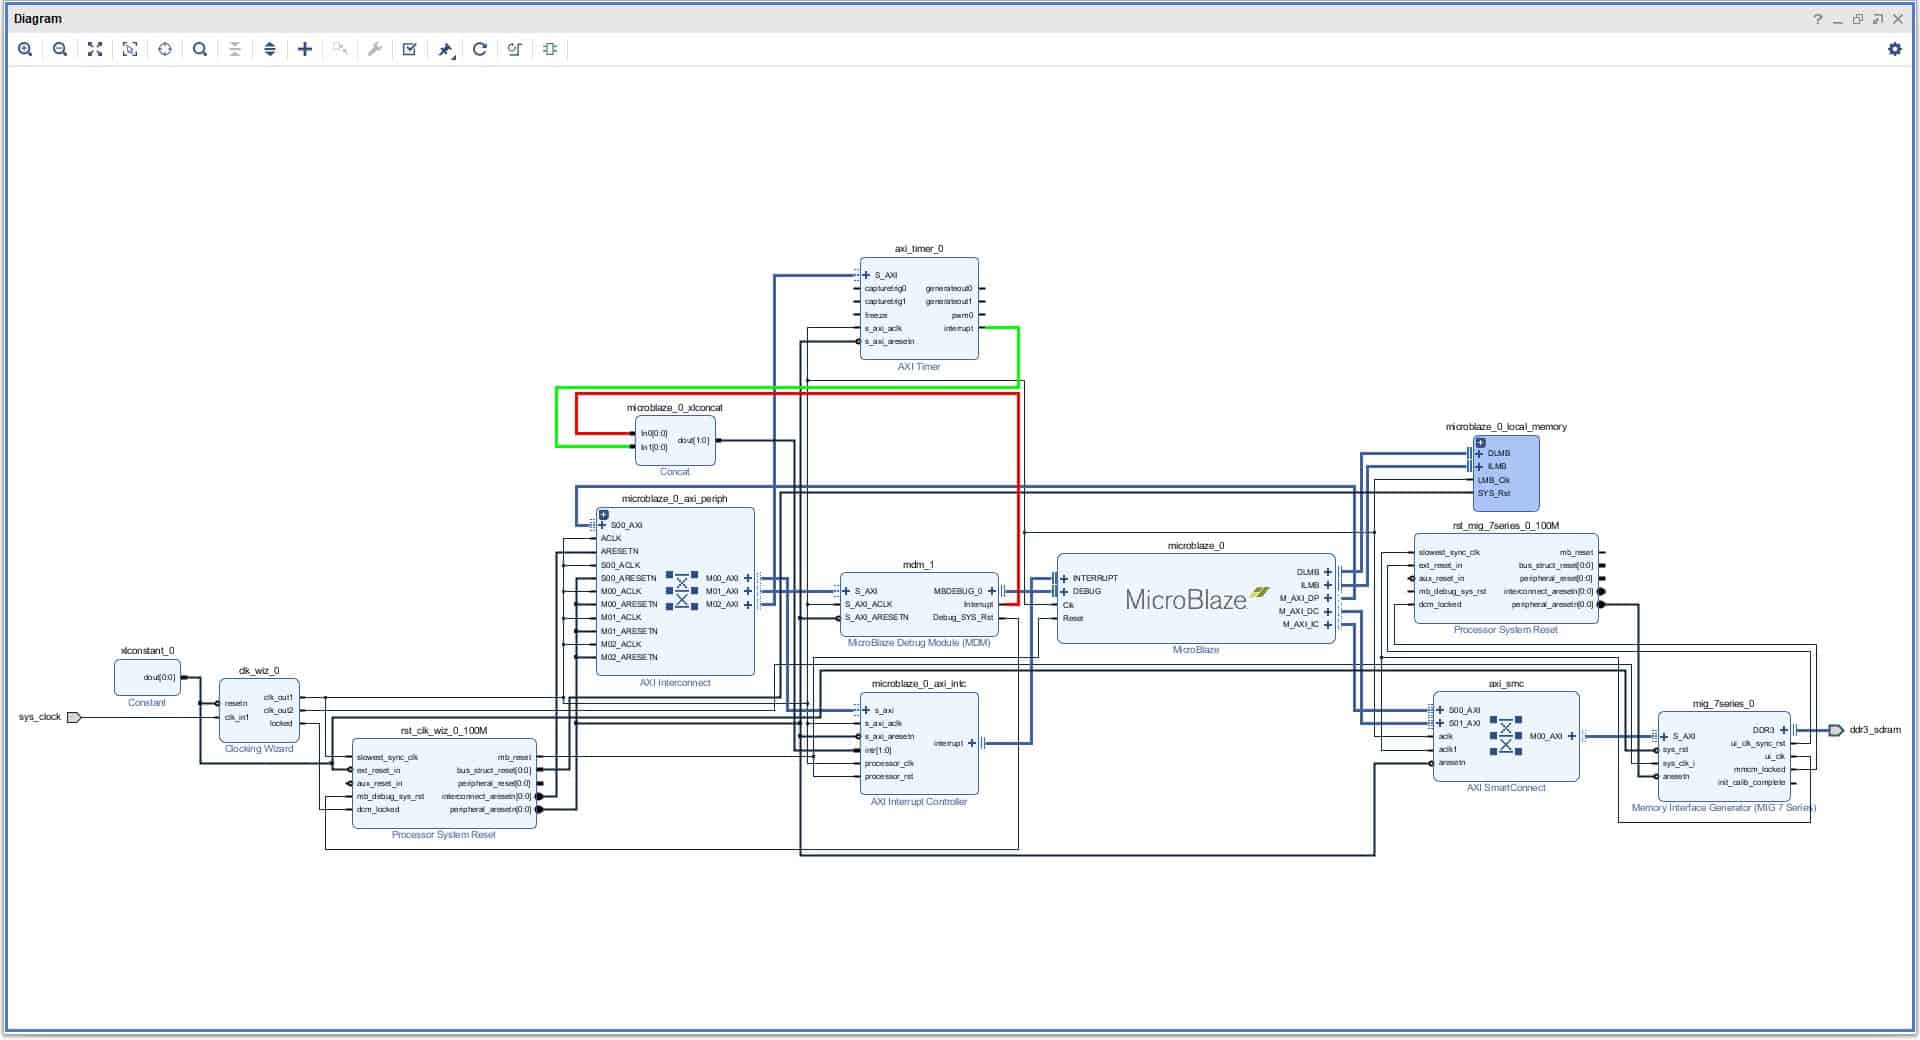
Task: Select the sys_clock input port
Action: (x=73, y=717)
